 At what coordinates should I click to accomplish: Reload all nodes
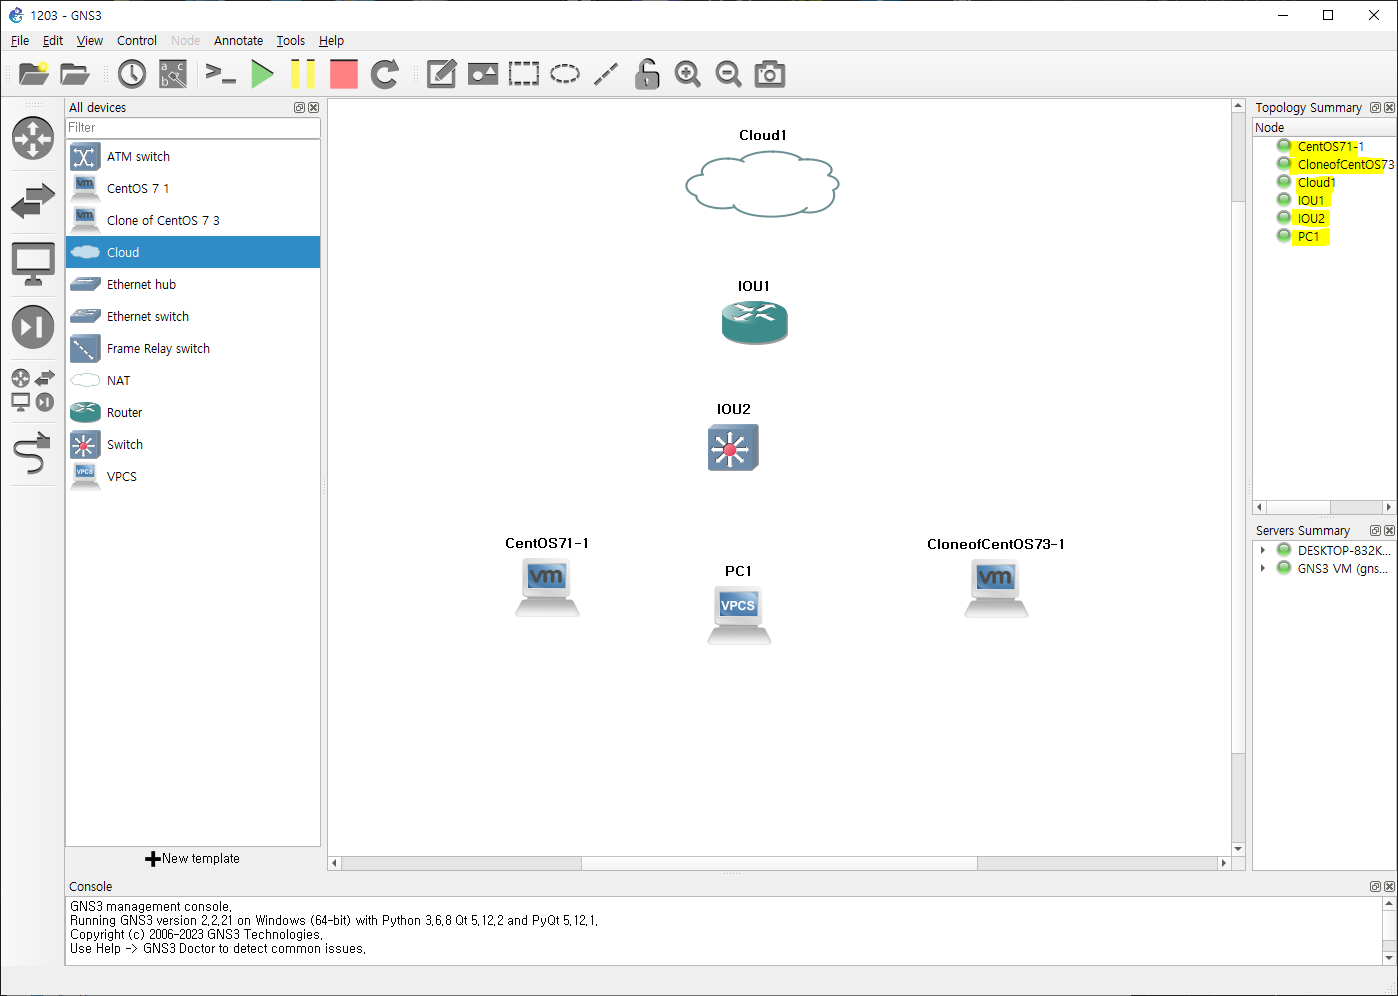point(385,74)
